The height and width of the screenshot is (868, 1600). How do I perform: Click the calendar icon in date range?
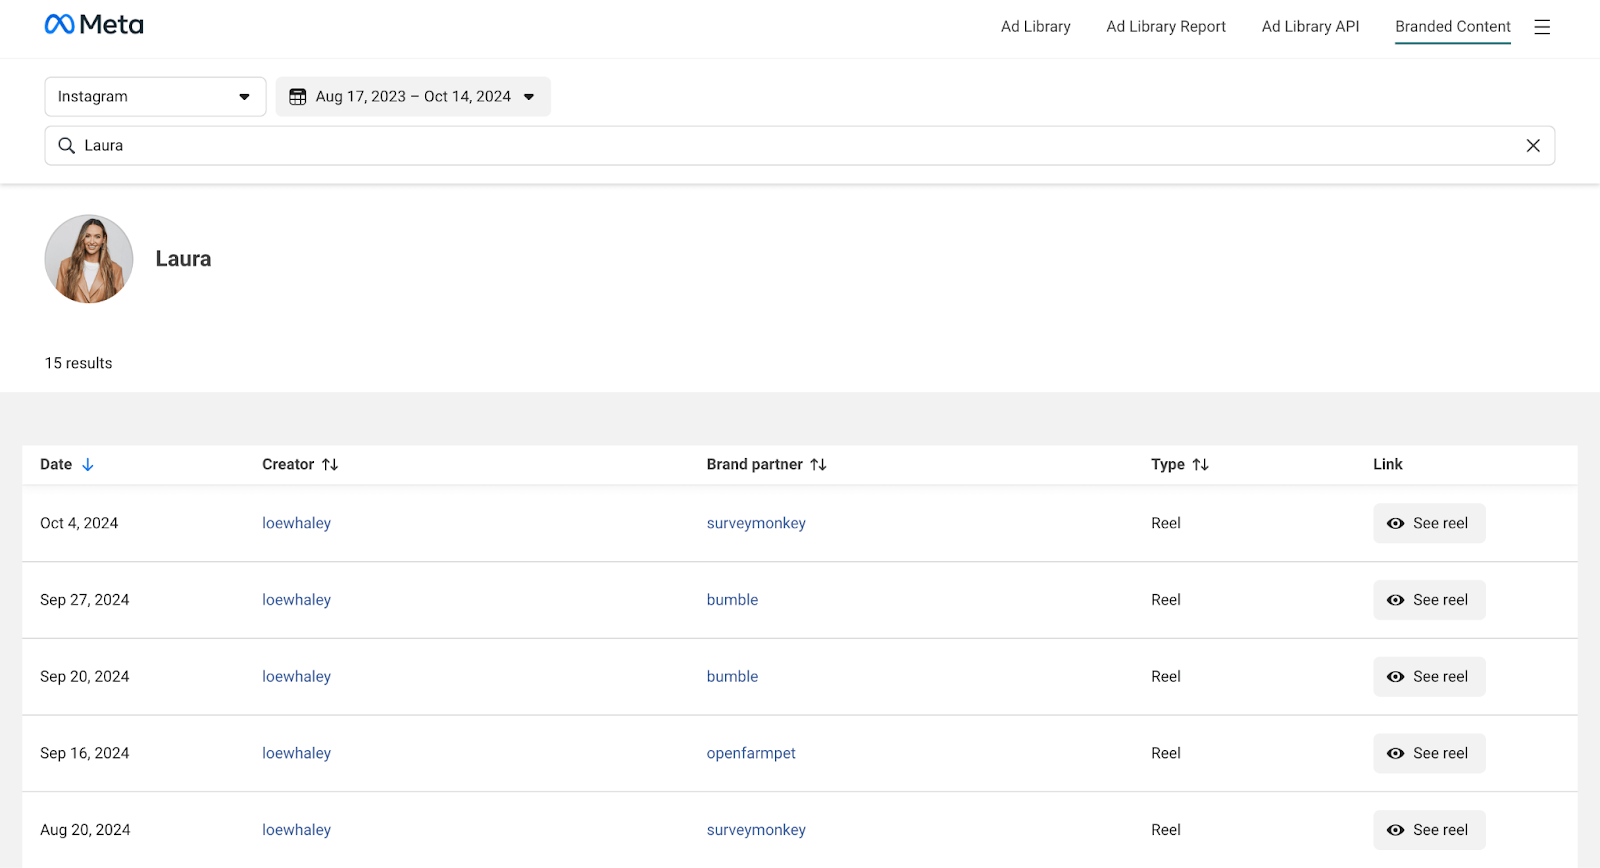[297, 97]
